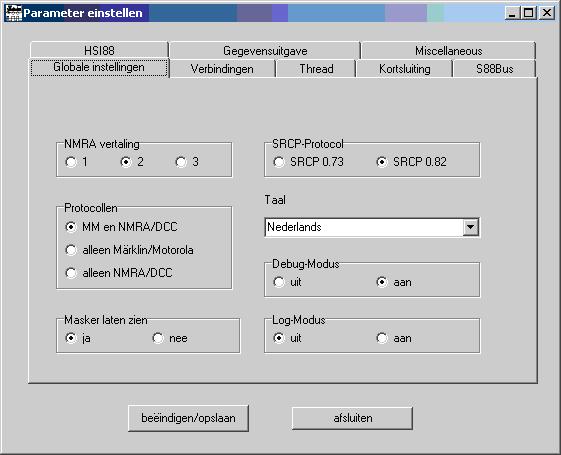This screenshot has height=455, width=561.
Task: Click the beëindigen/opslaan button
Action: (x=188, y=418)
